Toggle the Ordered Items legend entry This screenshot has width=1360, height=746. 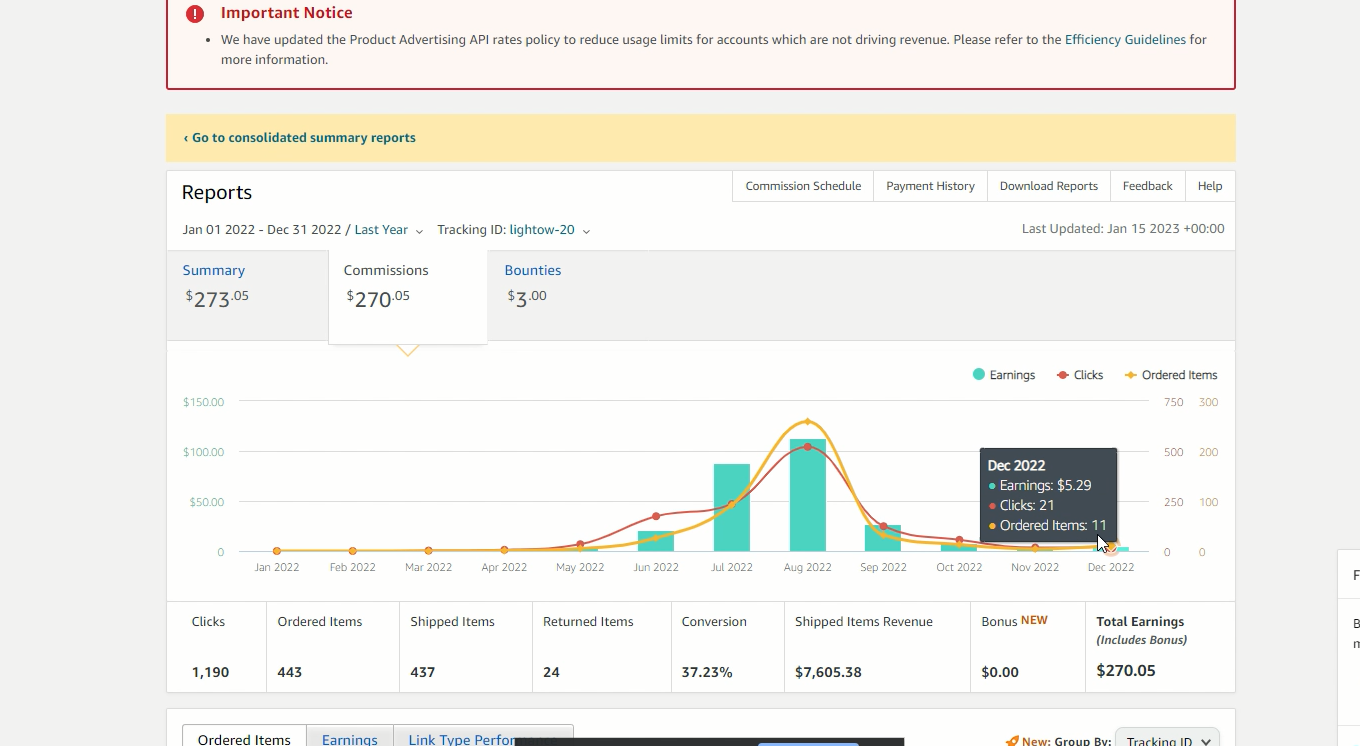pos(1171,375)
